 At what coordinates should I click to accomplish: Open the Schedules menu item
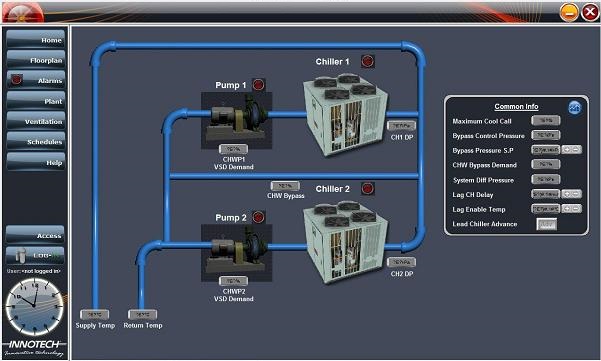[36, 141]
